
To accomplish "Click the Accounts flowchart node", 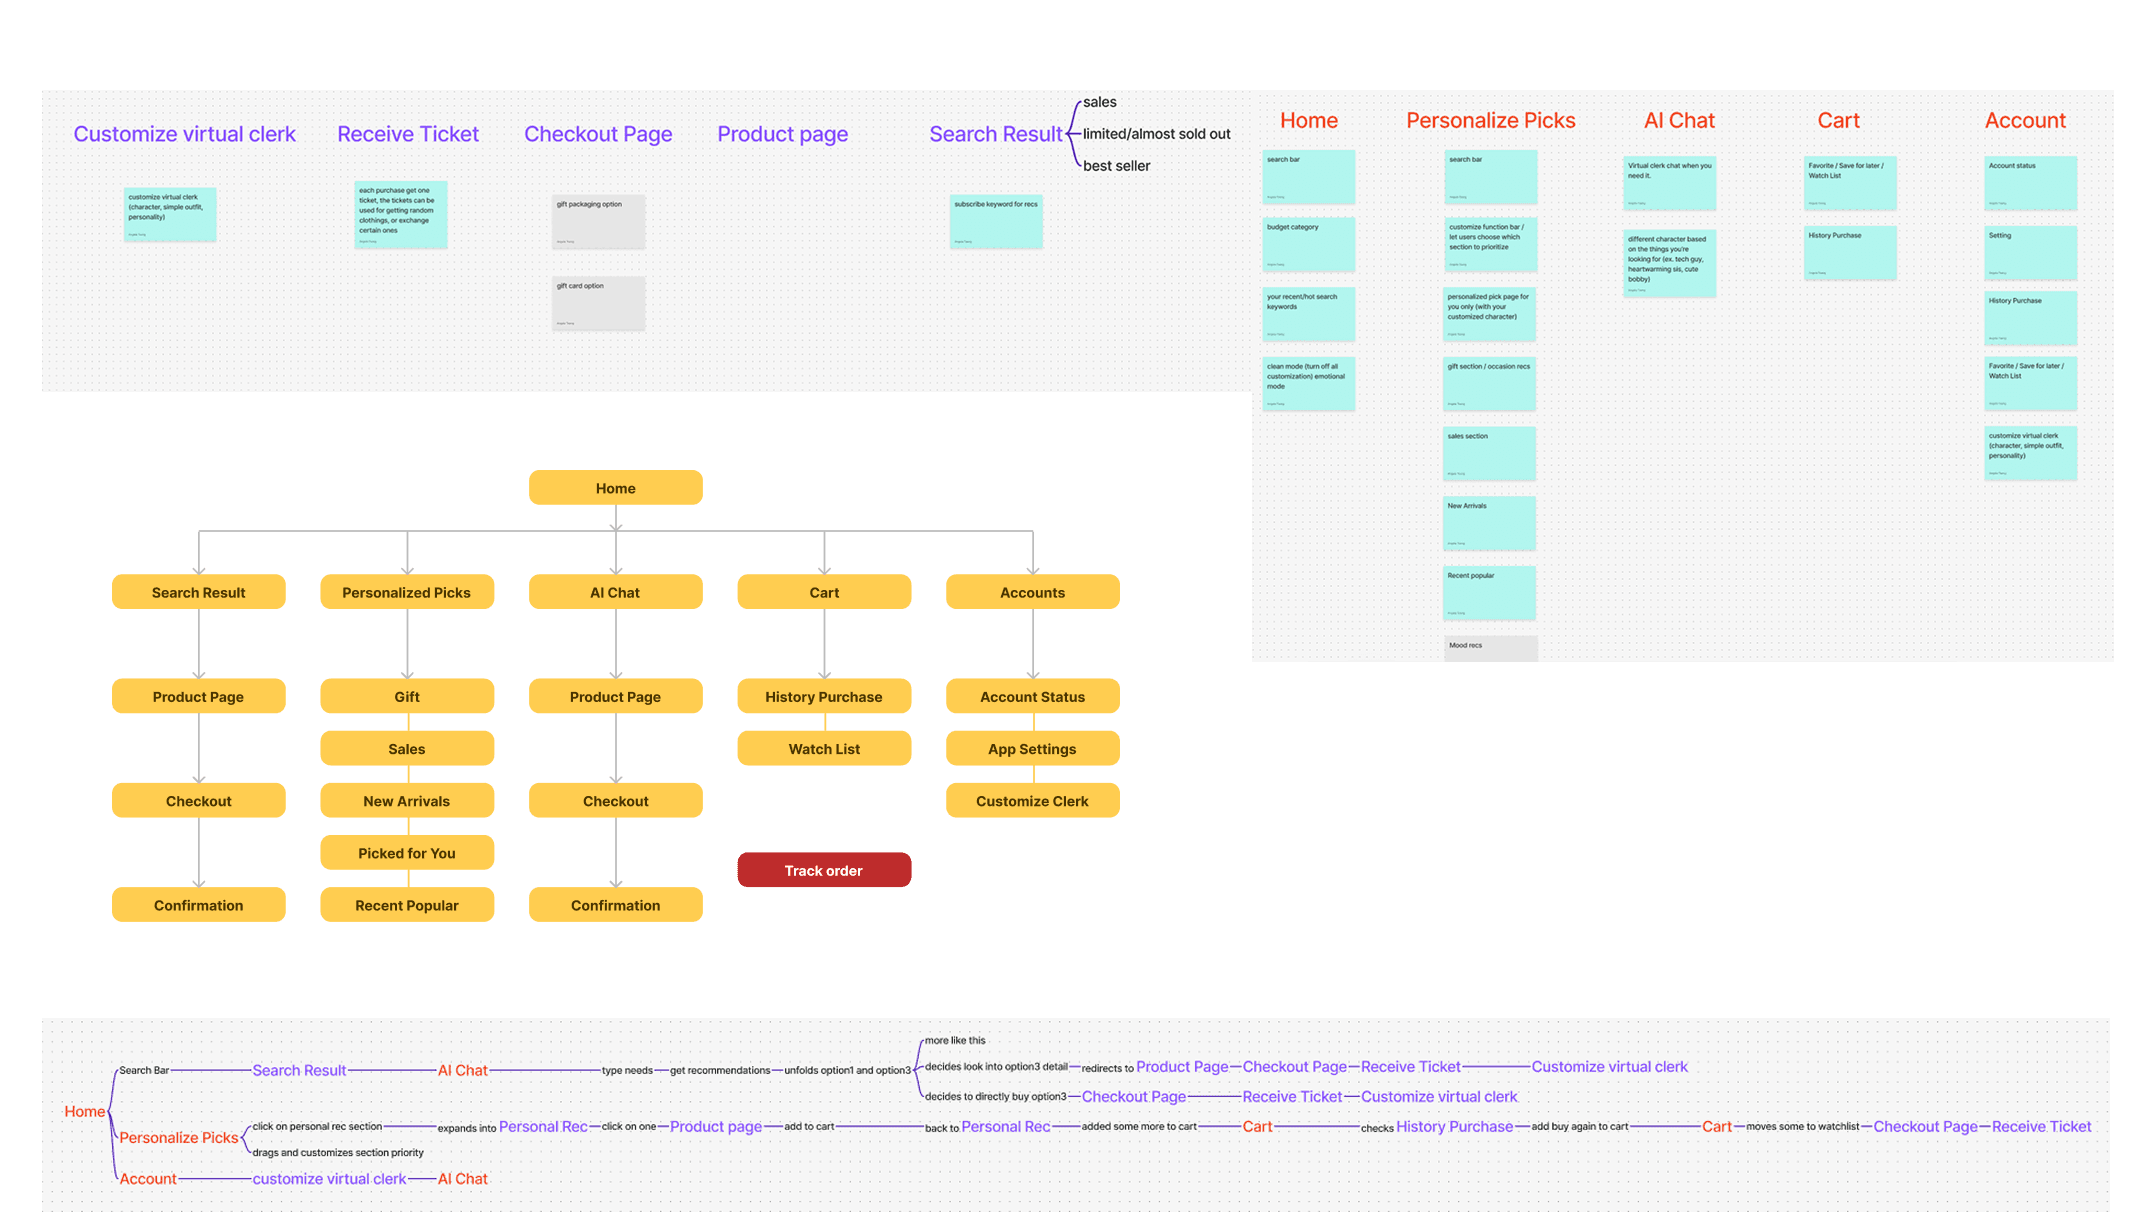I will pyautogui.click(x=1032, y=592).
